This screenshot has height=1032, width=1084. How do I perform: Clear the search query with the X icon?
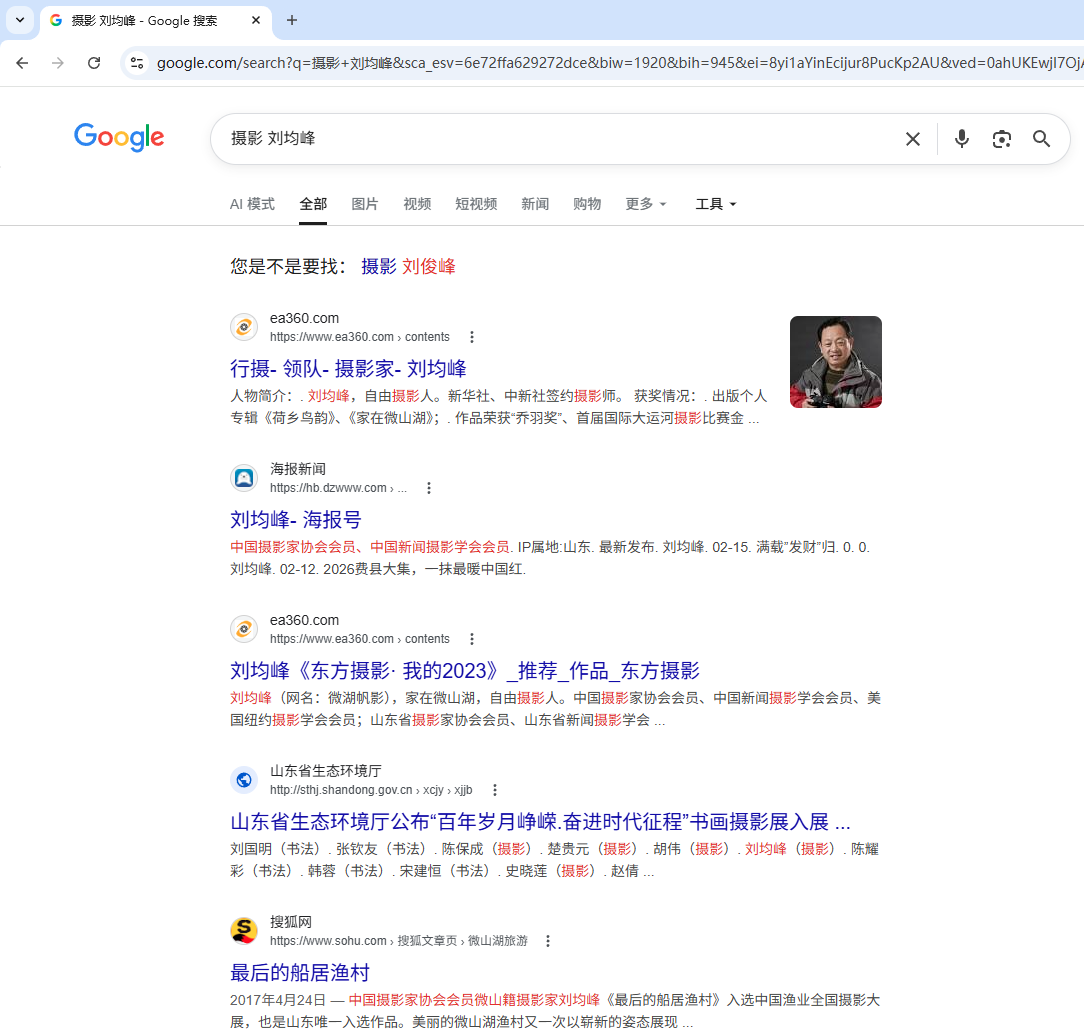click(x=912, y=139)
